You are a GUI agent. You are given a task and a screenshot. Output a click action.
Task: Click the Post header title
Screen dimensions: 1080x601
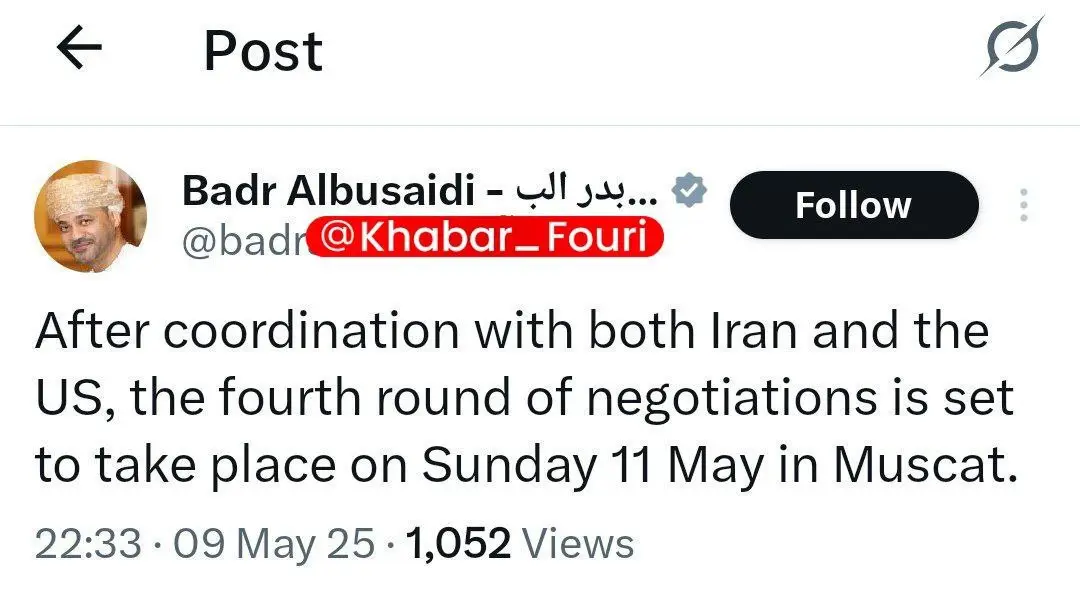tap(263, 51)
